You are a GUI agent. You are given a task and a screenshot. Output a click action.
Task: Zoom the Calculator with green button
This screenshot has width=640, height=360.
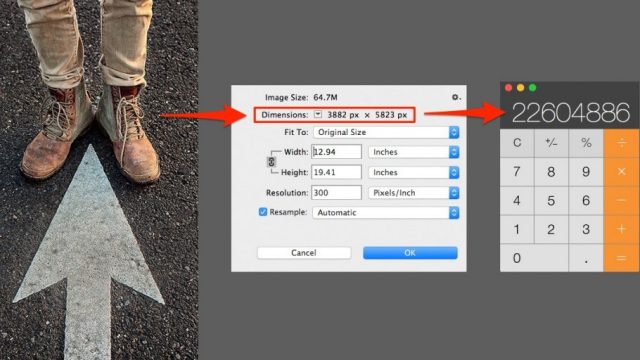(532, 88)
